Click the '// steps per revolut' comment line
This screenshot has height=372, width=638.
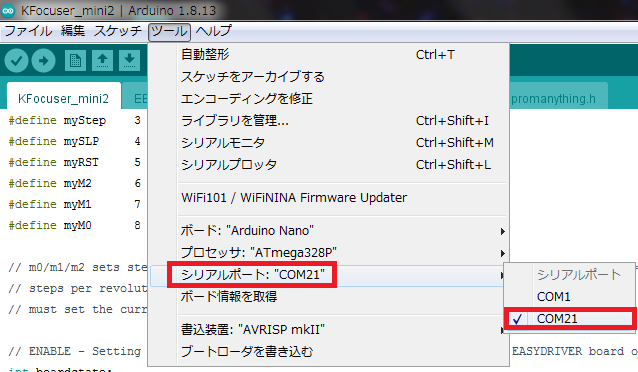tap(78, 289)
